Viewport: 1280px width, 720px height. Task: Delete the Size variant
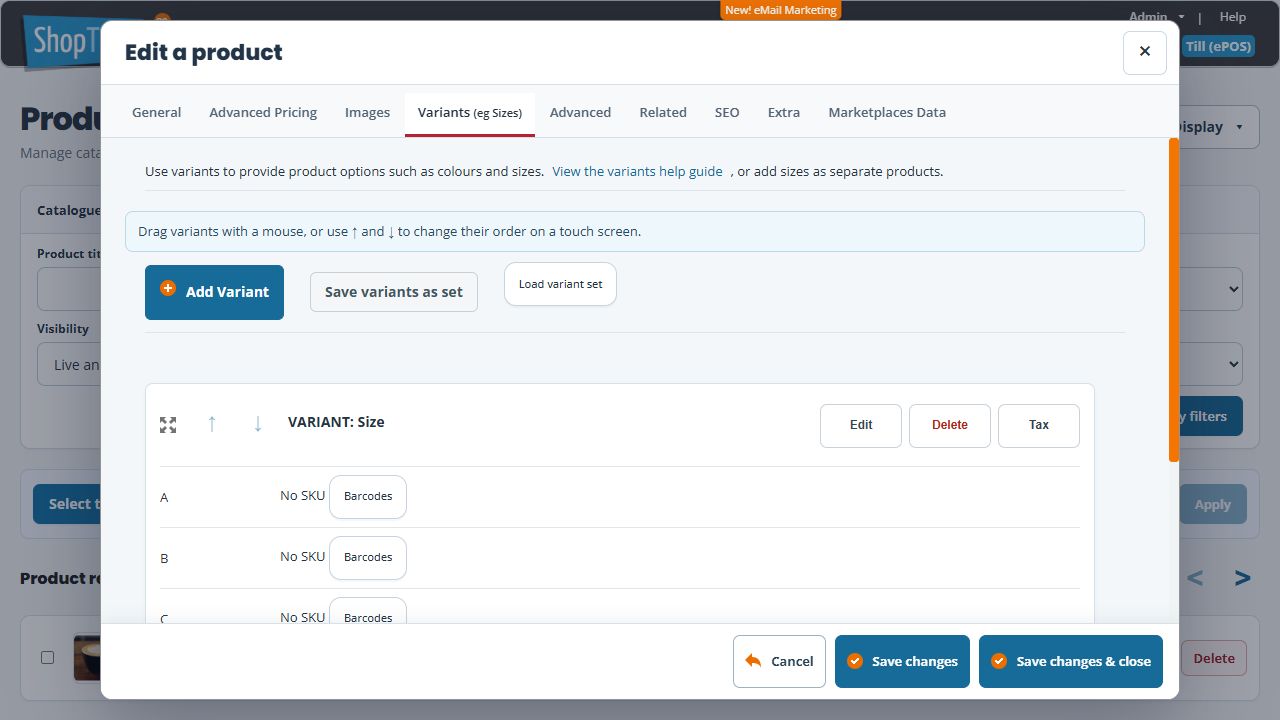pos(950,425)
